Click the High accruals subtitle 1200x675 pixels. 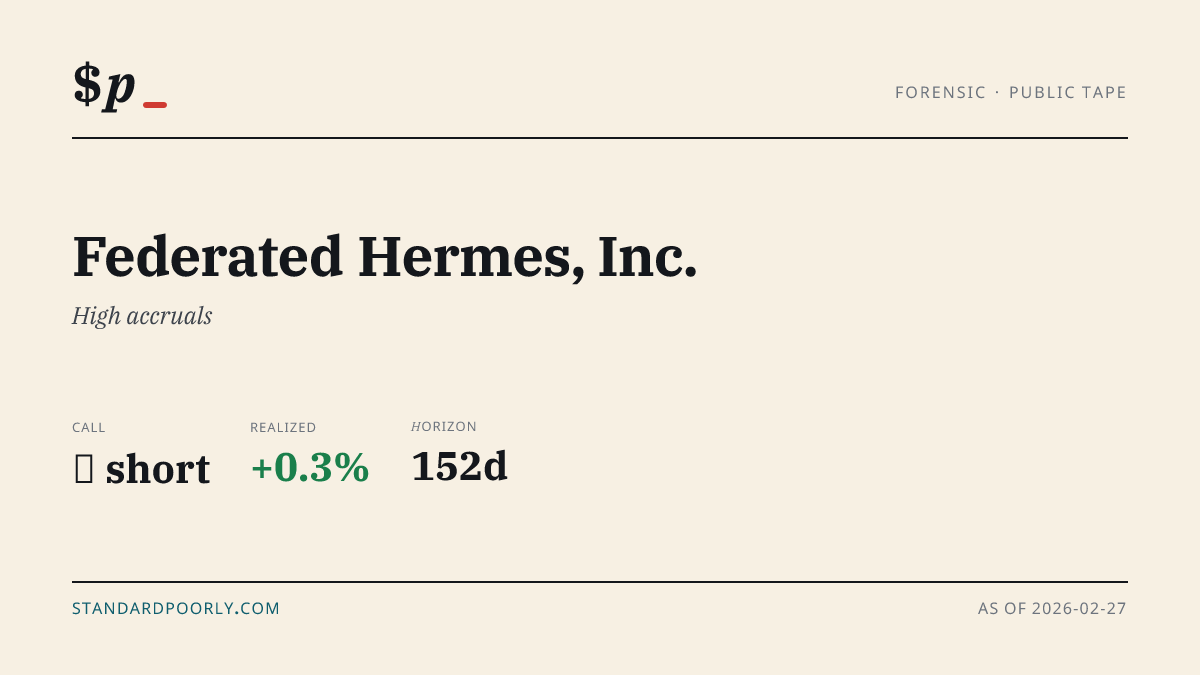coord(142,316)
